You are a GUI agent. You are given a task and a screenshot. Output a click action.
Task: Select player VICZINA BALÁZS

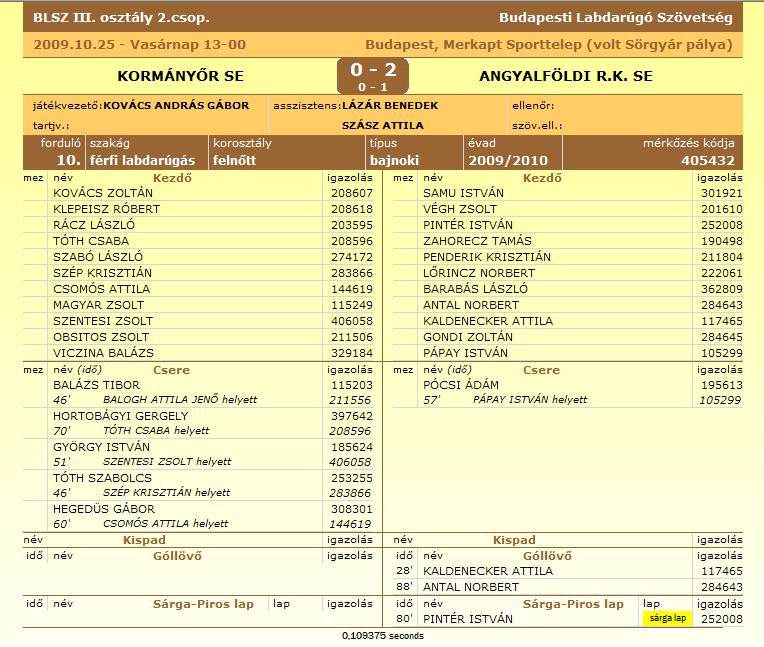[103, 353]
